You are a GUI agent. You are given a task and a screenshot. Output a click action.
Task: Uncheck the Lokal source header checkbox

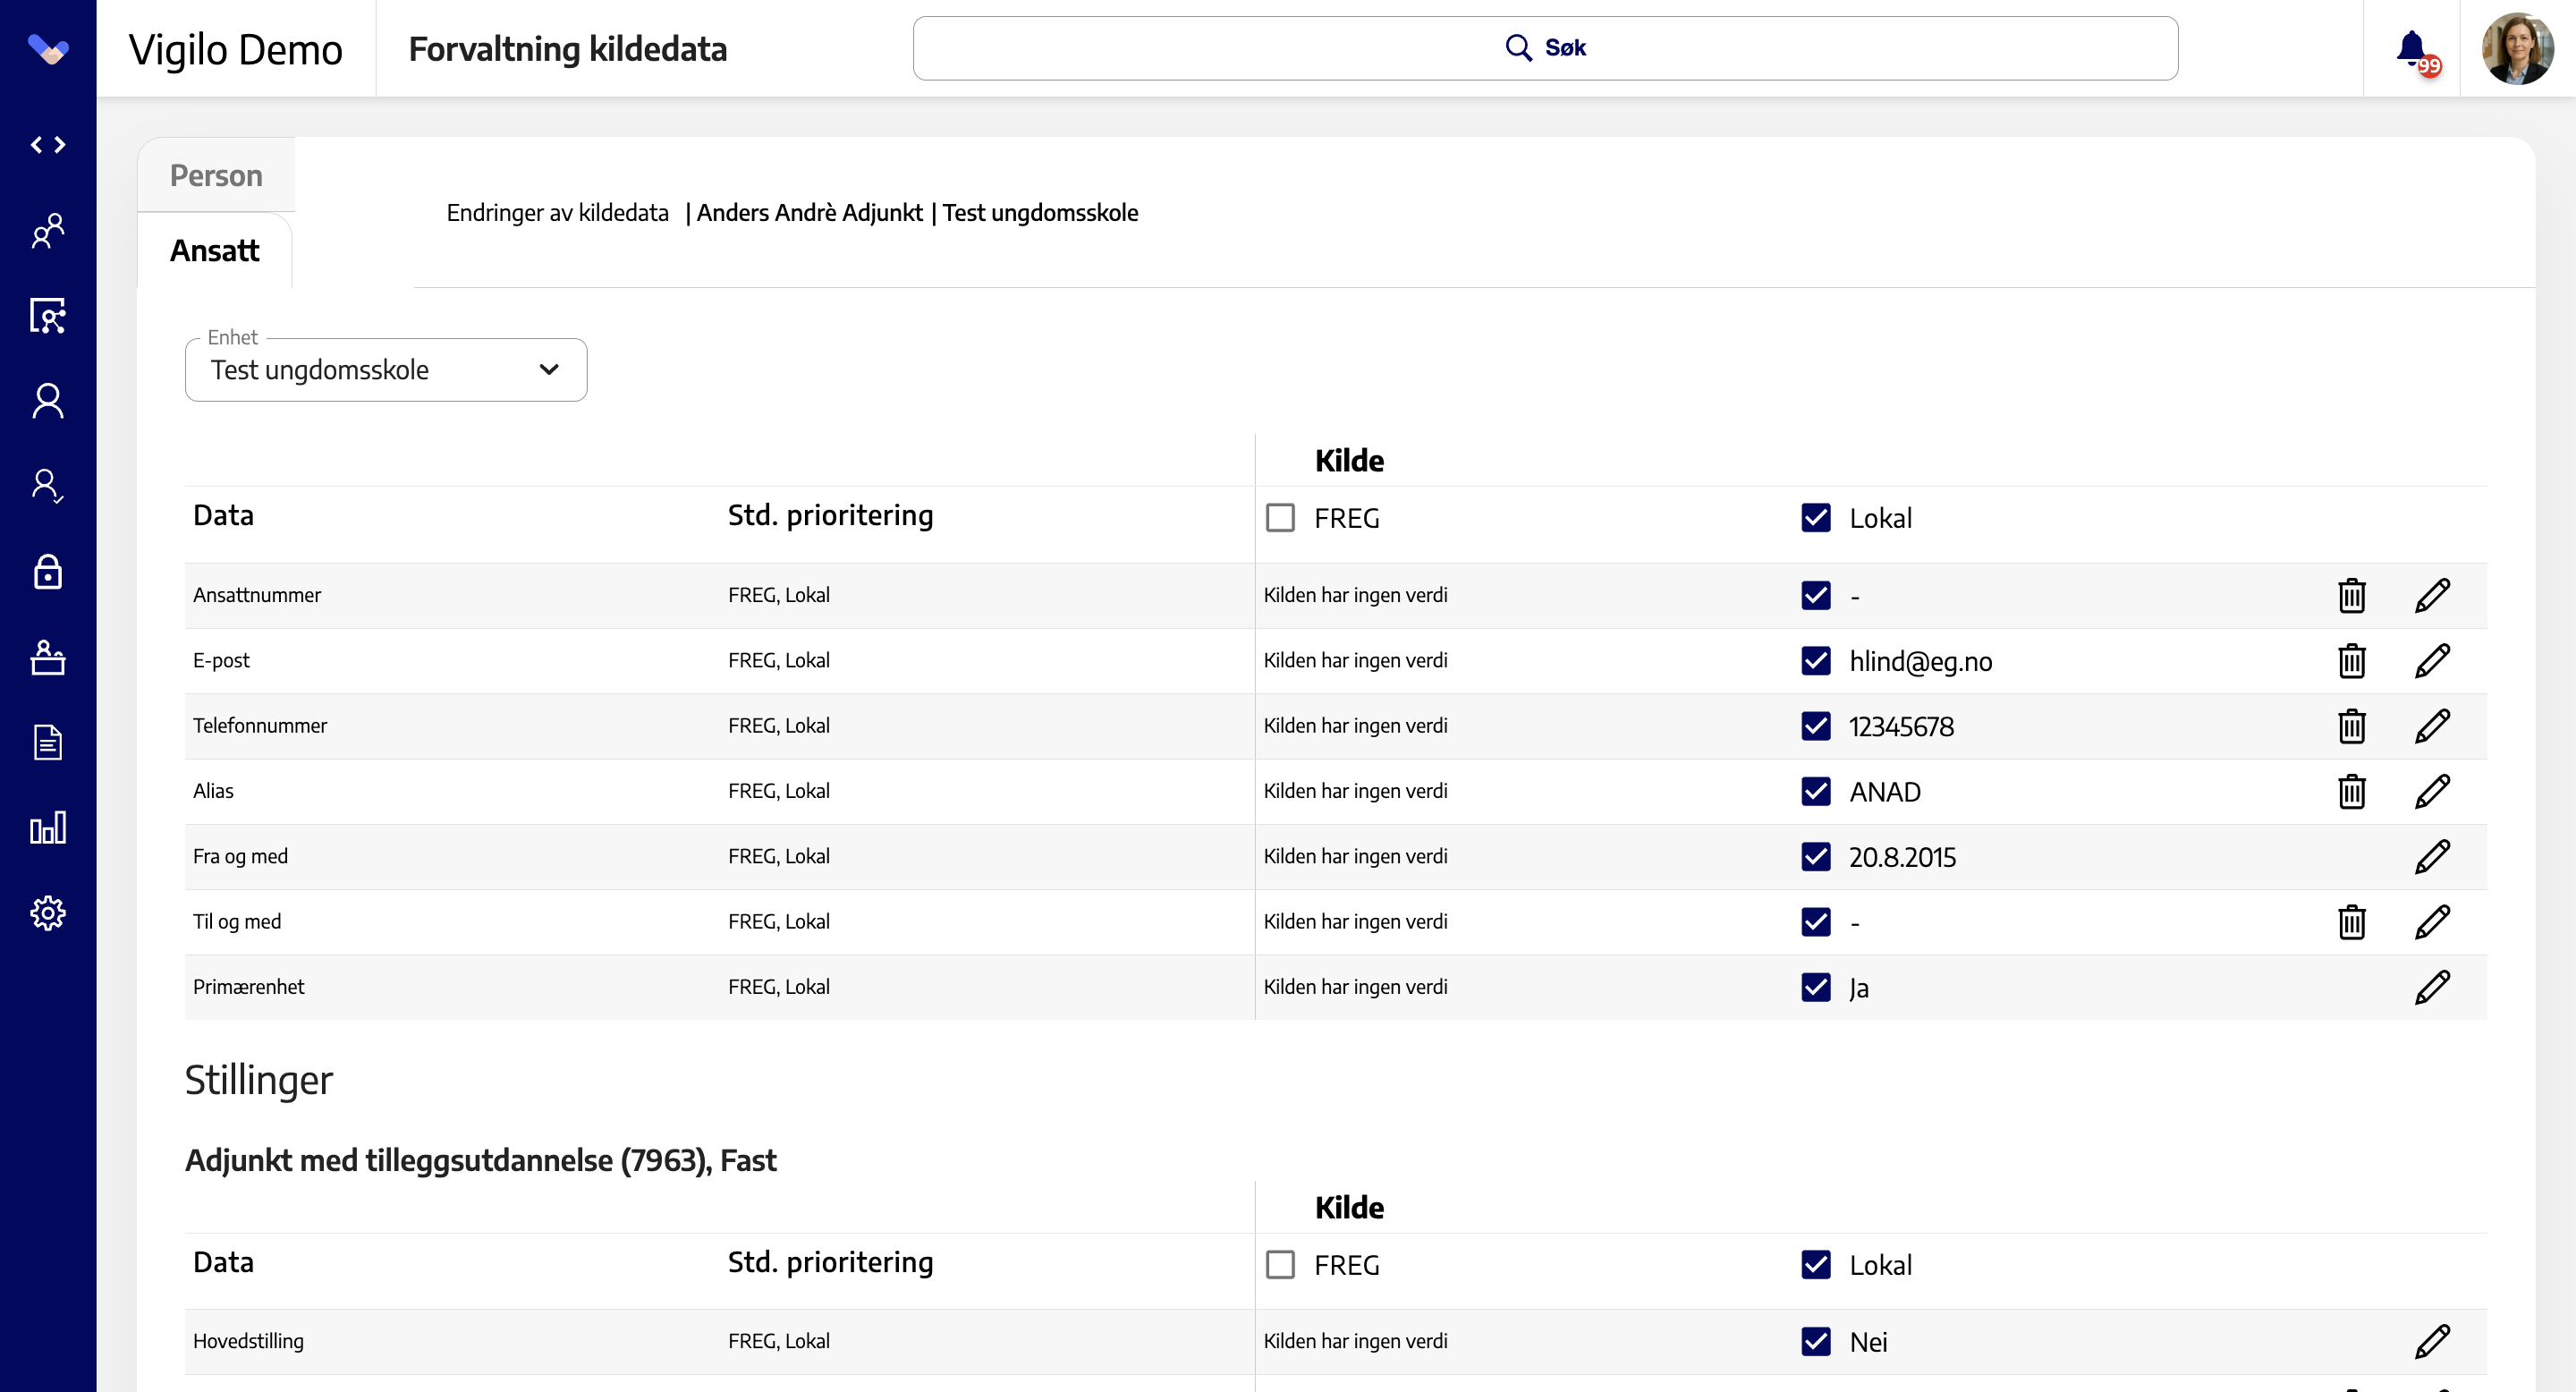tap(1816, 518)
